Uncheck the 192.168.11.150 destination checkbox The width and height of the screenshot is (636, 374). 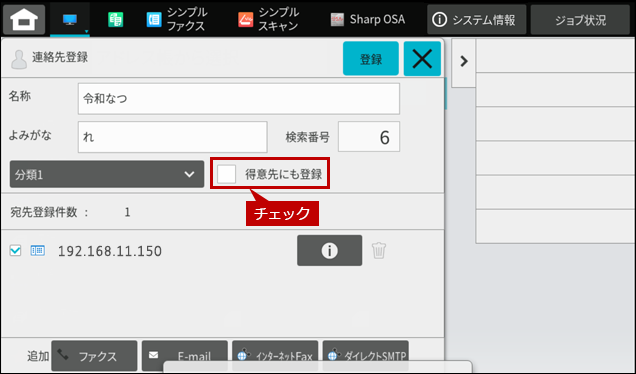pos(15,251)
